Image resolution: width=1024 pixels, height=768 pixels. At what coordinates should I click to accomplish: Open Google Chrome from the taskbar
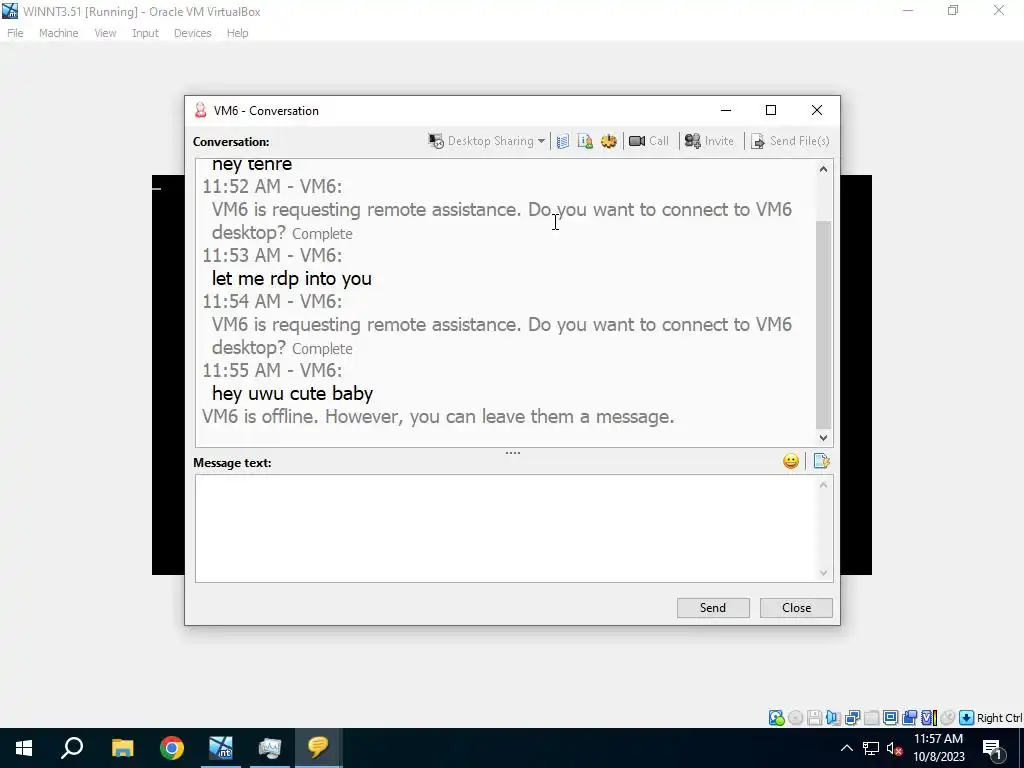171,748
